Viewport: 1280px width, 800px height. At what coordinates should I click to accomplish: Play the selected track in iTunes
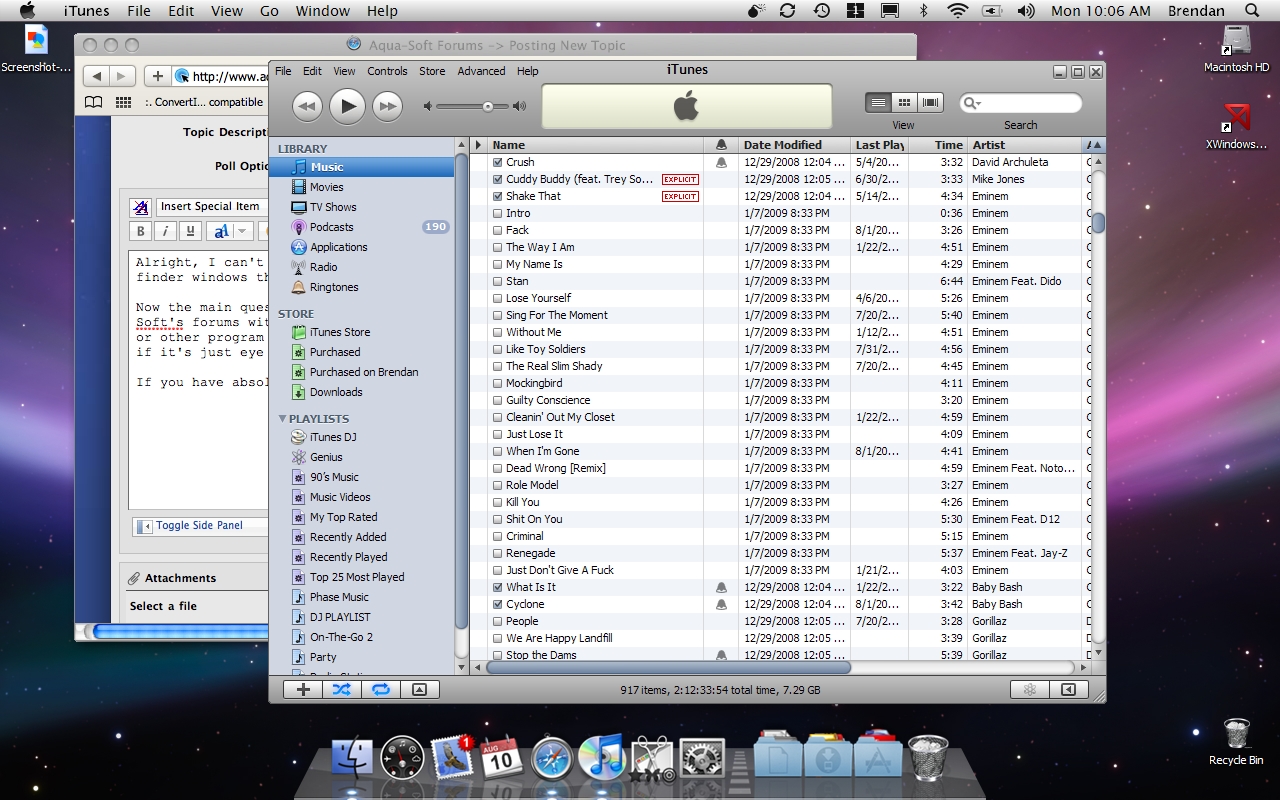[x=347, y=106]
